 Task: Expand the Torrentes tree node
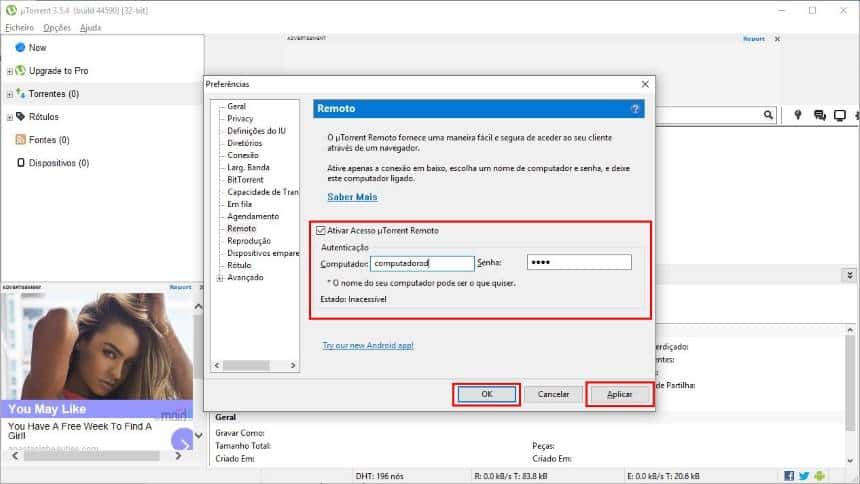[9, 94]
